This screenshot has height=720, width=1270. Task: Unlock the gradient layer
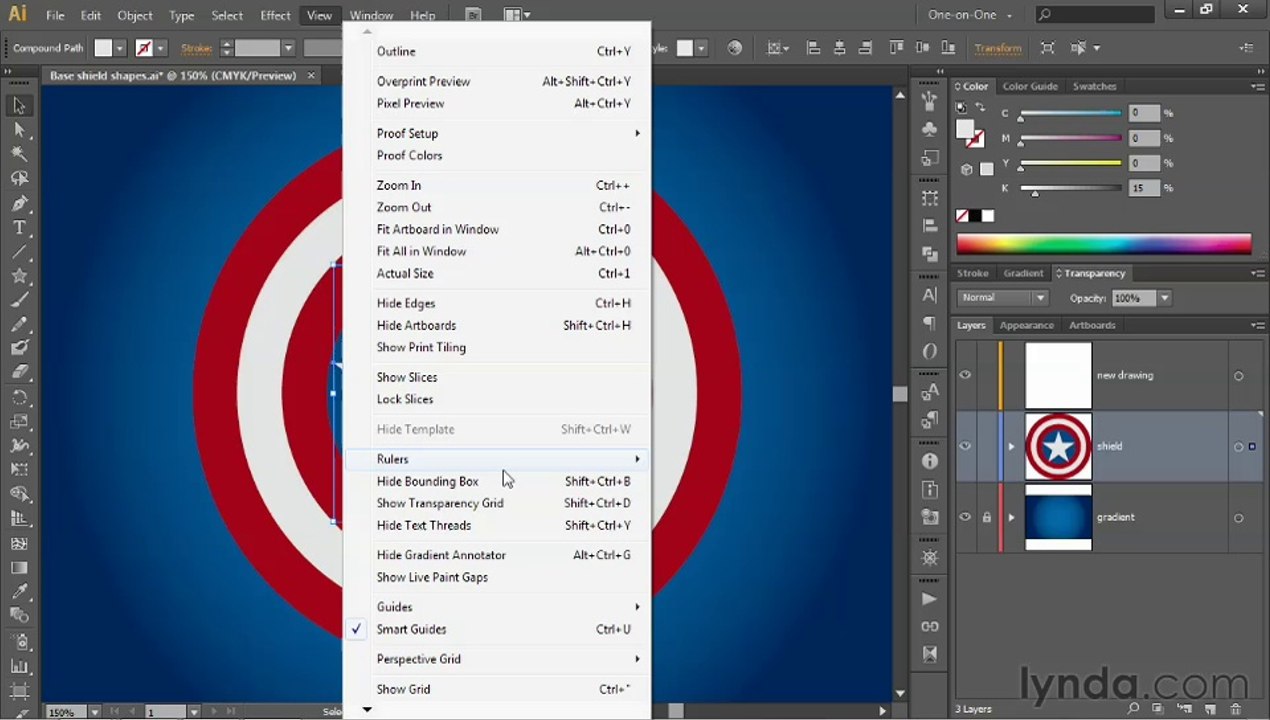click(x=986, y=517)
